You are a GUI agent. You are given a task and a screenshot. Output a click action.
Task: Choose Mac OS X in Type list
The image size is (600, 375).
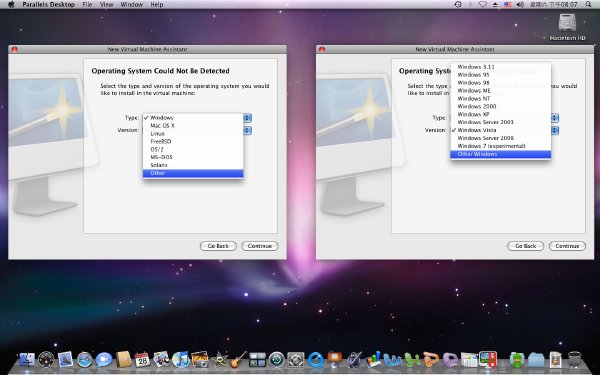[193, 126]
